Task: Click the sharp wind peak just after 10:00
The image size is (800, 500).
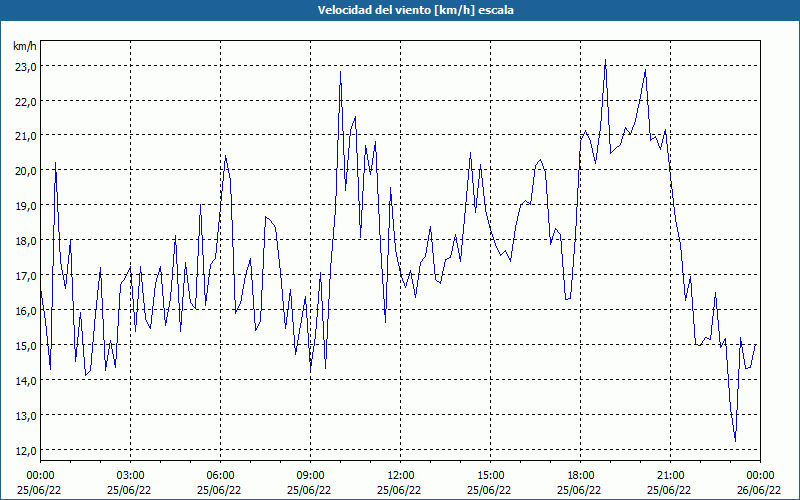Action: [x=340, y=72]
